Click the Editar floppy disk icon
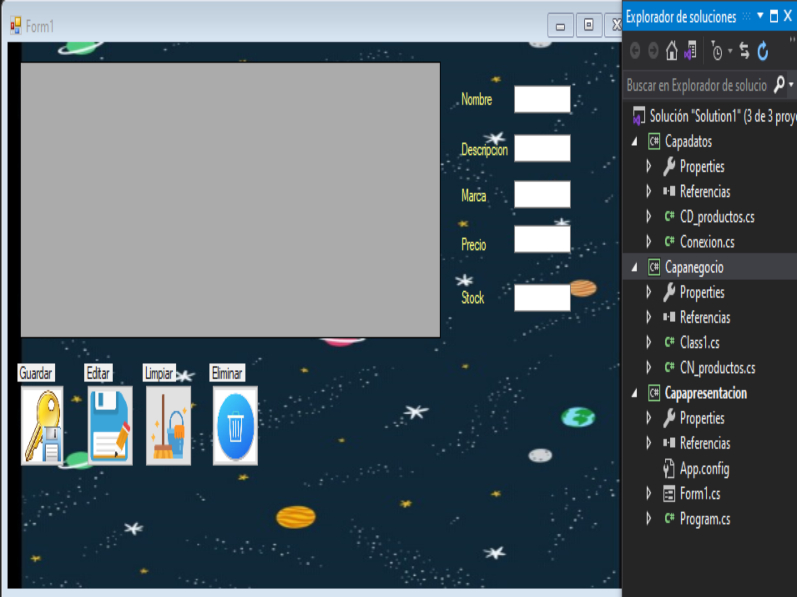 (109, 425)
